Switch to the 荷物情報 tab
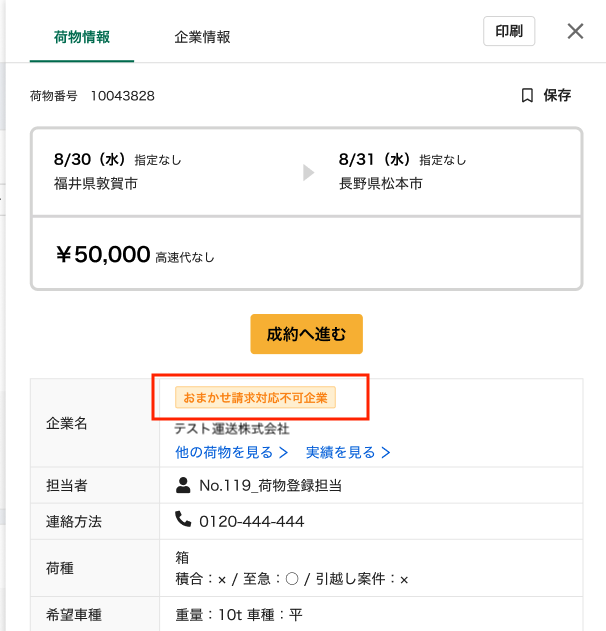 click(x=82, y=37)
